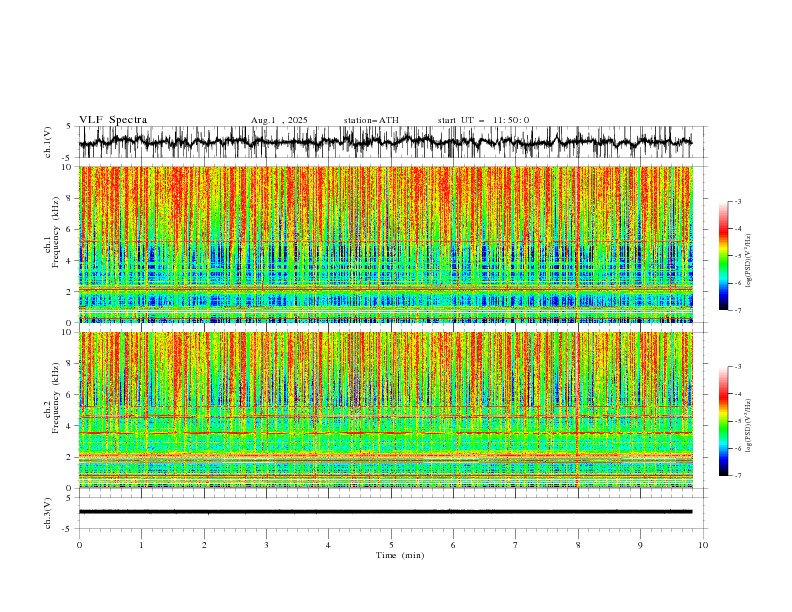Click the 'VLF Spectra' title text

tap(113, 120)
